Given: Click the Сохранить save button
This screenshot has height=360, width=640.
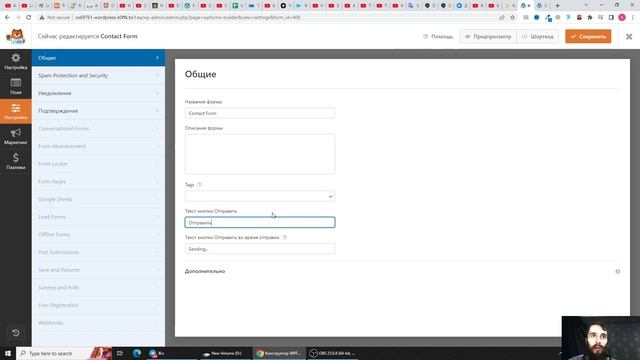Looking at the screenshot, I should tap(588, 36).
